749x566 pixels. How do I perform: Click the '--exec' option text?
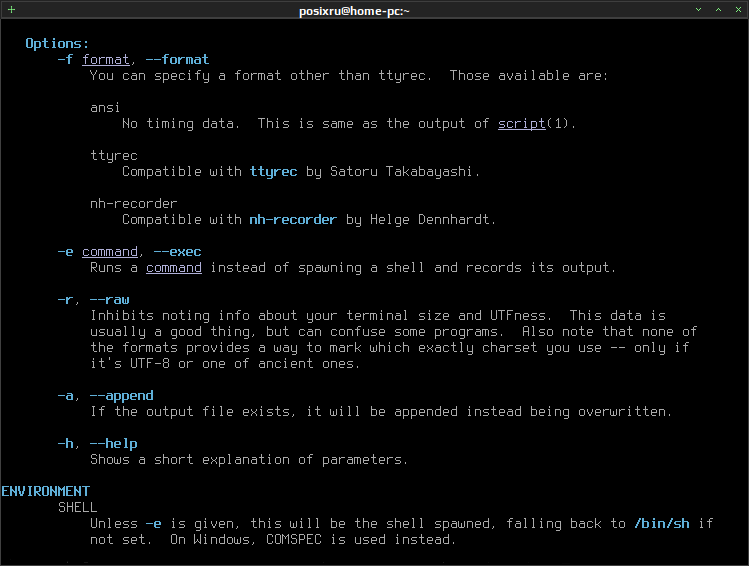[177, 251]
